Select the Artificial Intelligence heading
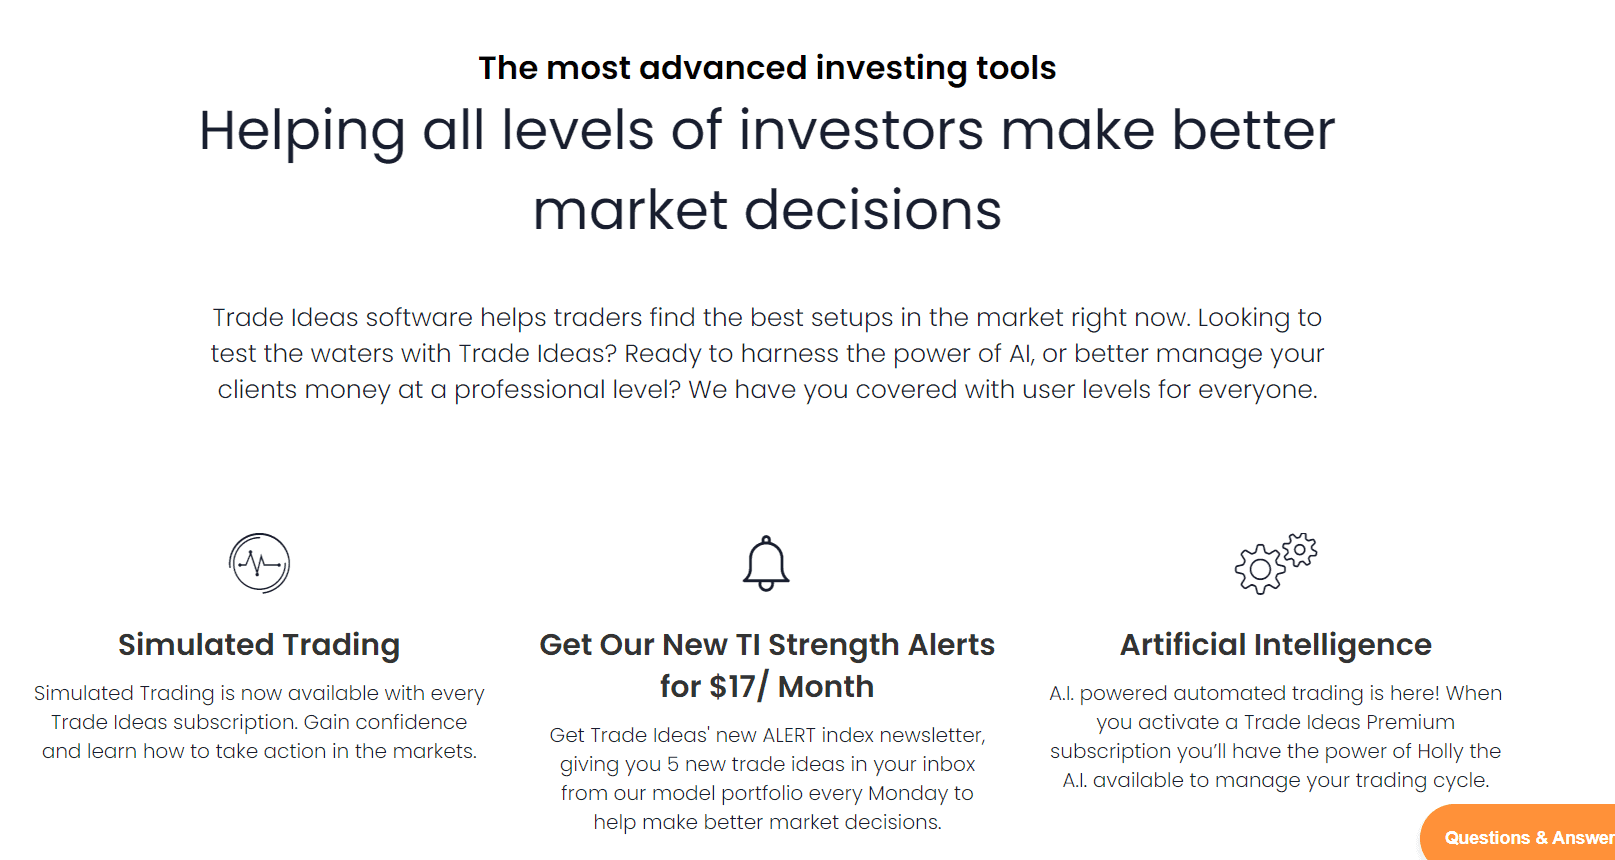The height and width of the screenshot is (860, 1615). tap(1275, 645)
